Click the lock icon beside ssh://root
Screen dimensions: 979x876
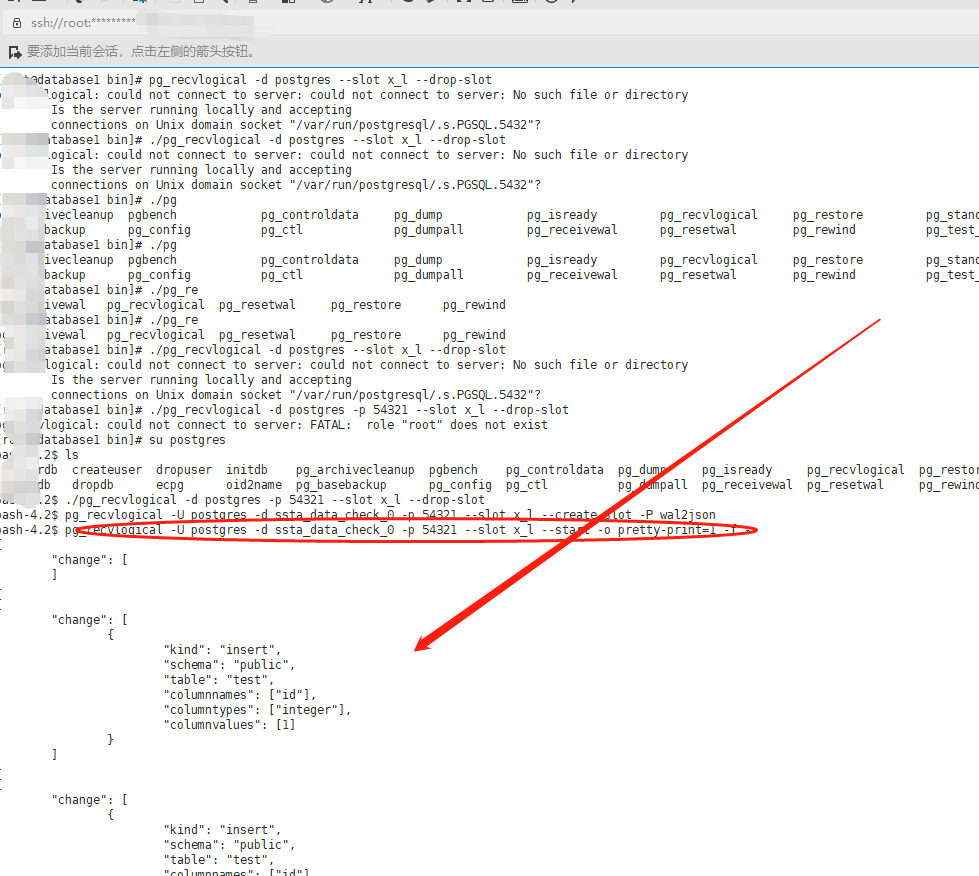[17, 23]
